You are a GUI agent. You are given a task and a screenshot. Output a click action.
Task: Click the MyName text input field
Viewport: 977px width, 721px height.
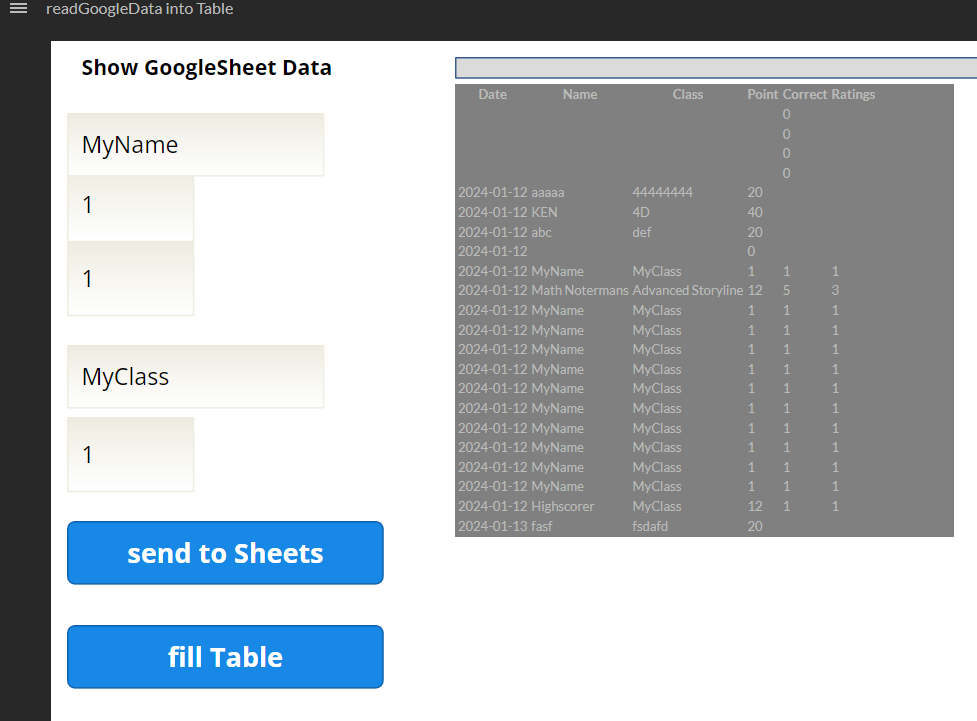tap(195, 145)
